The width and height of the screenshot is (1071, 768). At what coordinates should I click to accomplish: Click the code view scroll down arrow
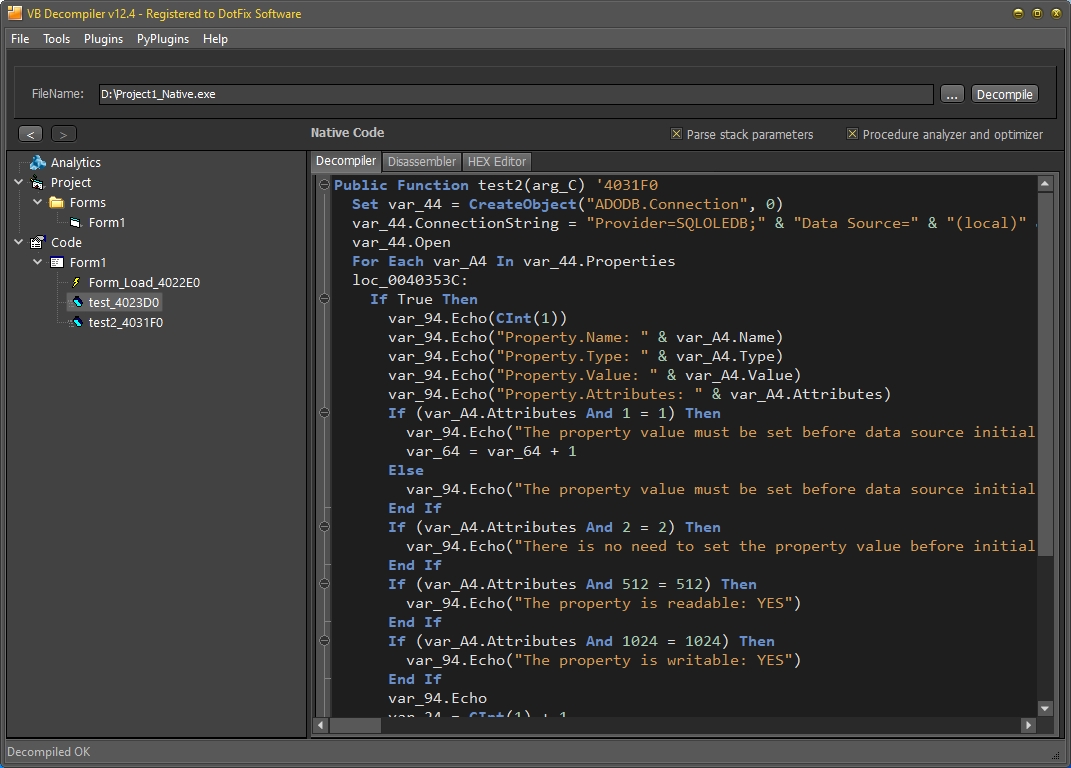pyautogui.click(x=1044, y=709)
